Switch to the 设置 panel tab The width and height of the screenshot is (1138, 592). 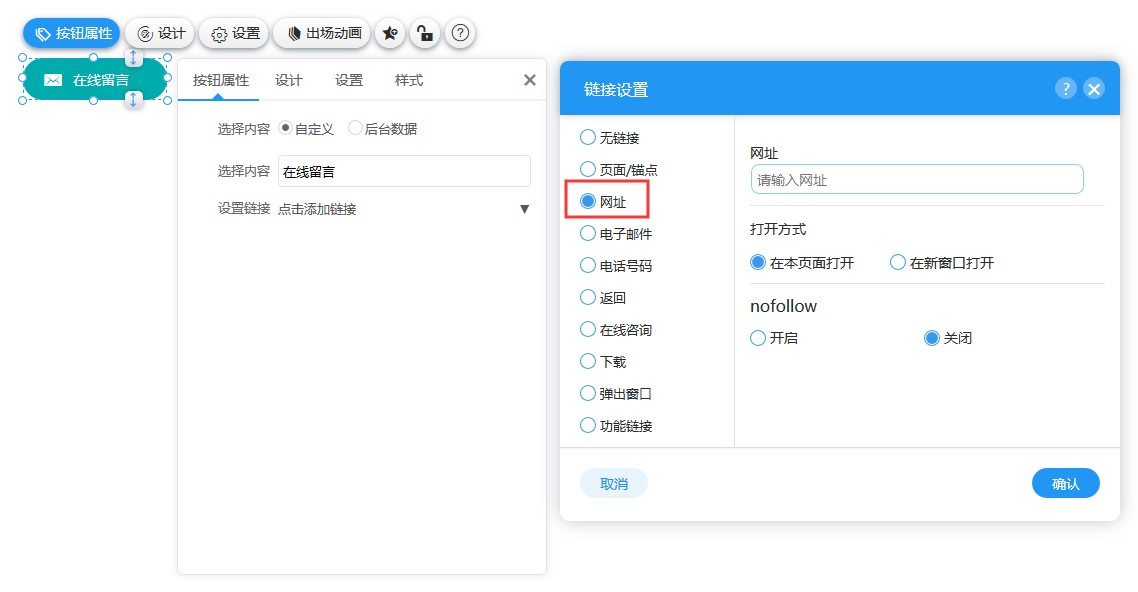348,81
